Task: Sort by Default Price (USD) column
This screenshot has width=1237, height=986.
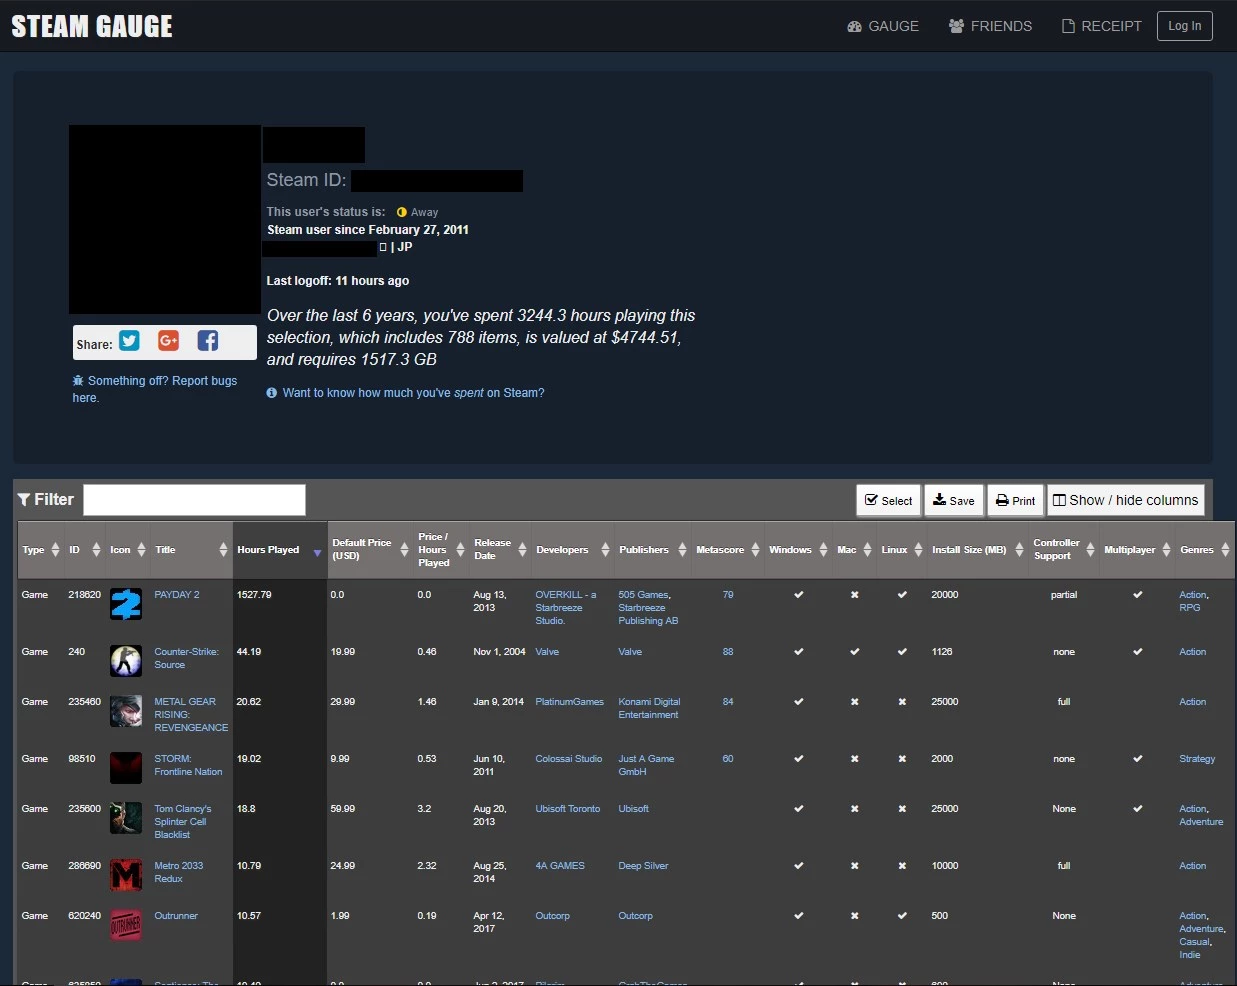Action: pyautogui.click(x=370, y=550)
